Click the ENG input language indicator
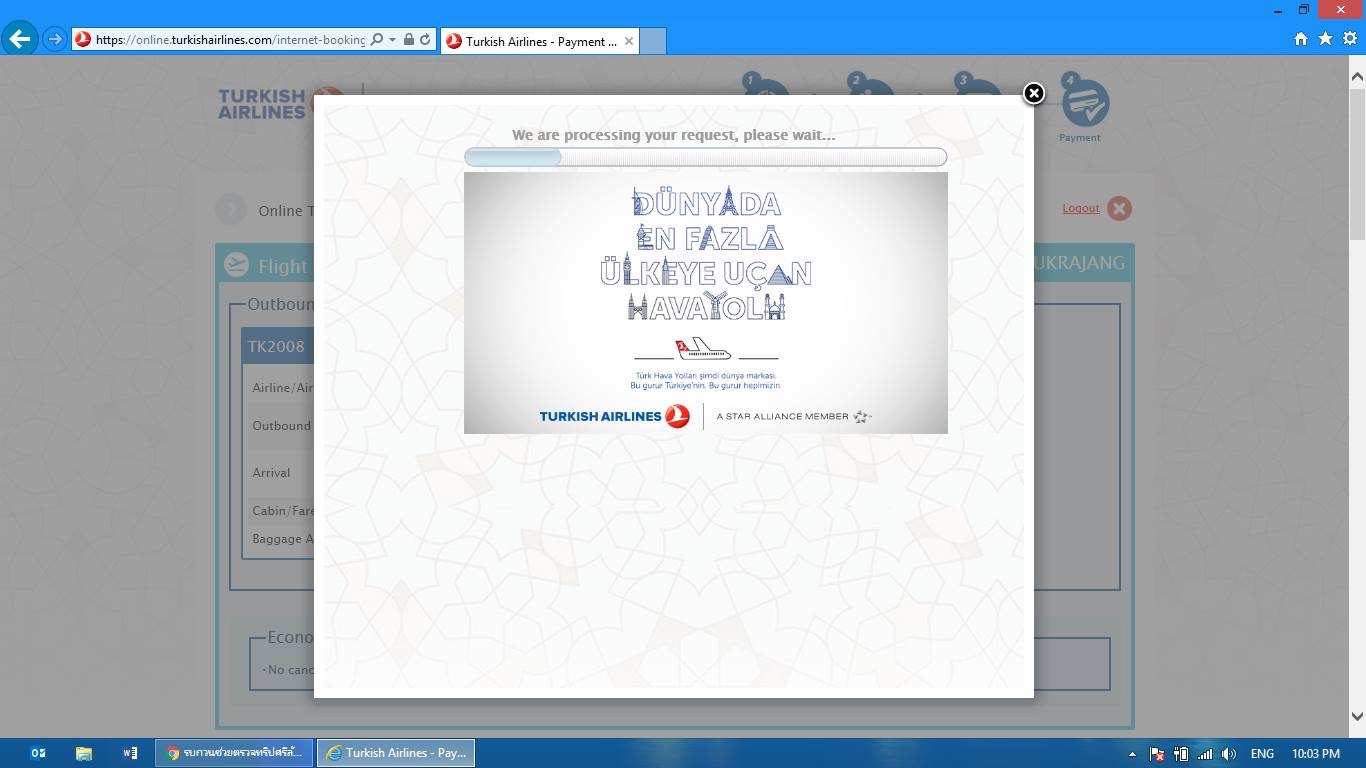This screenshot has height=768, width=1366. 1262,754
